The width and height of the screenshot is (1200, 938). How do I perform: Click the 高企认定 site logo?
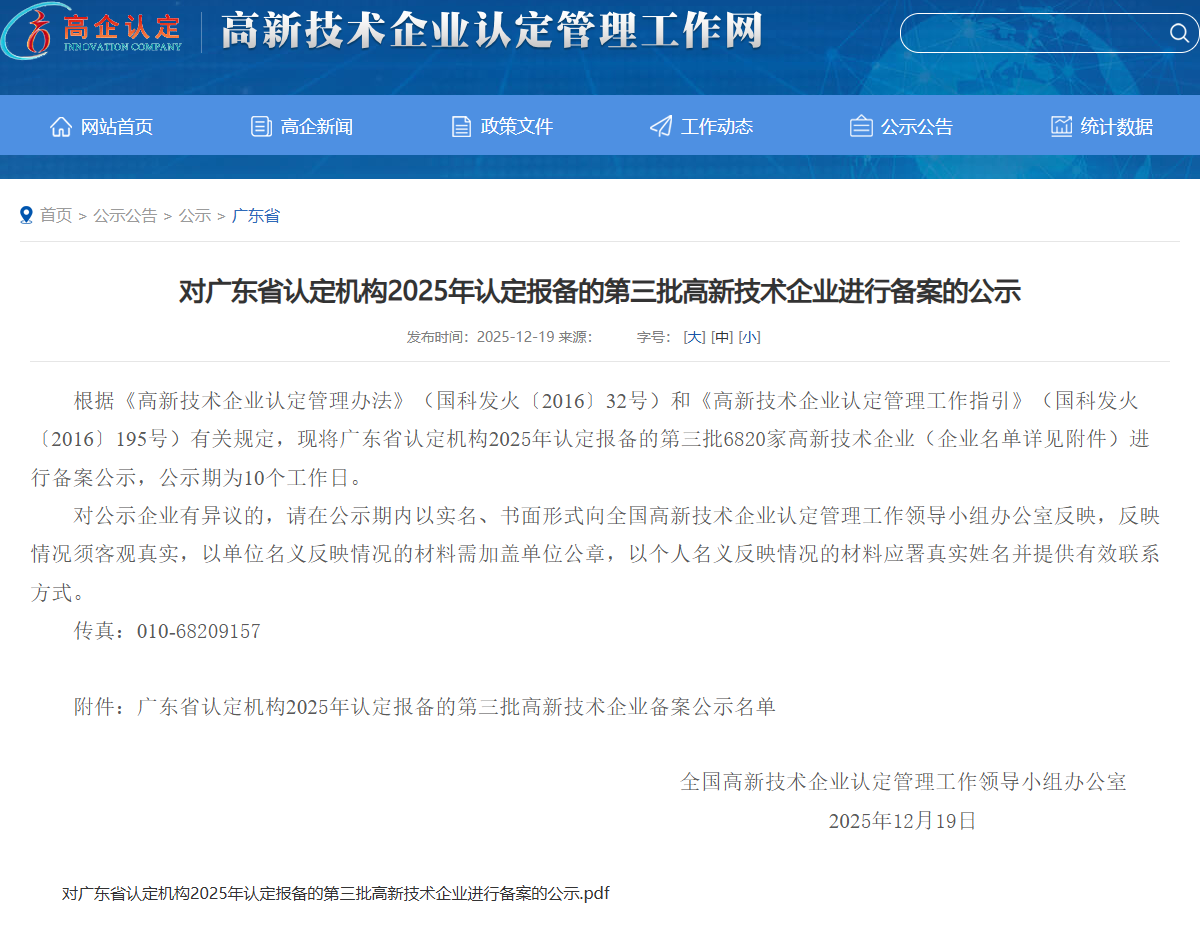[x=90, y=33]
